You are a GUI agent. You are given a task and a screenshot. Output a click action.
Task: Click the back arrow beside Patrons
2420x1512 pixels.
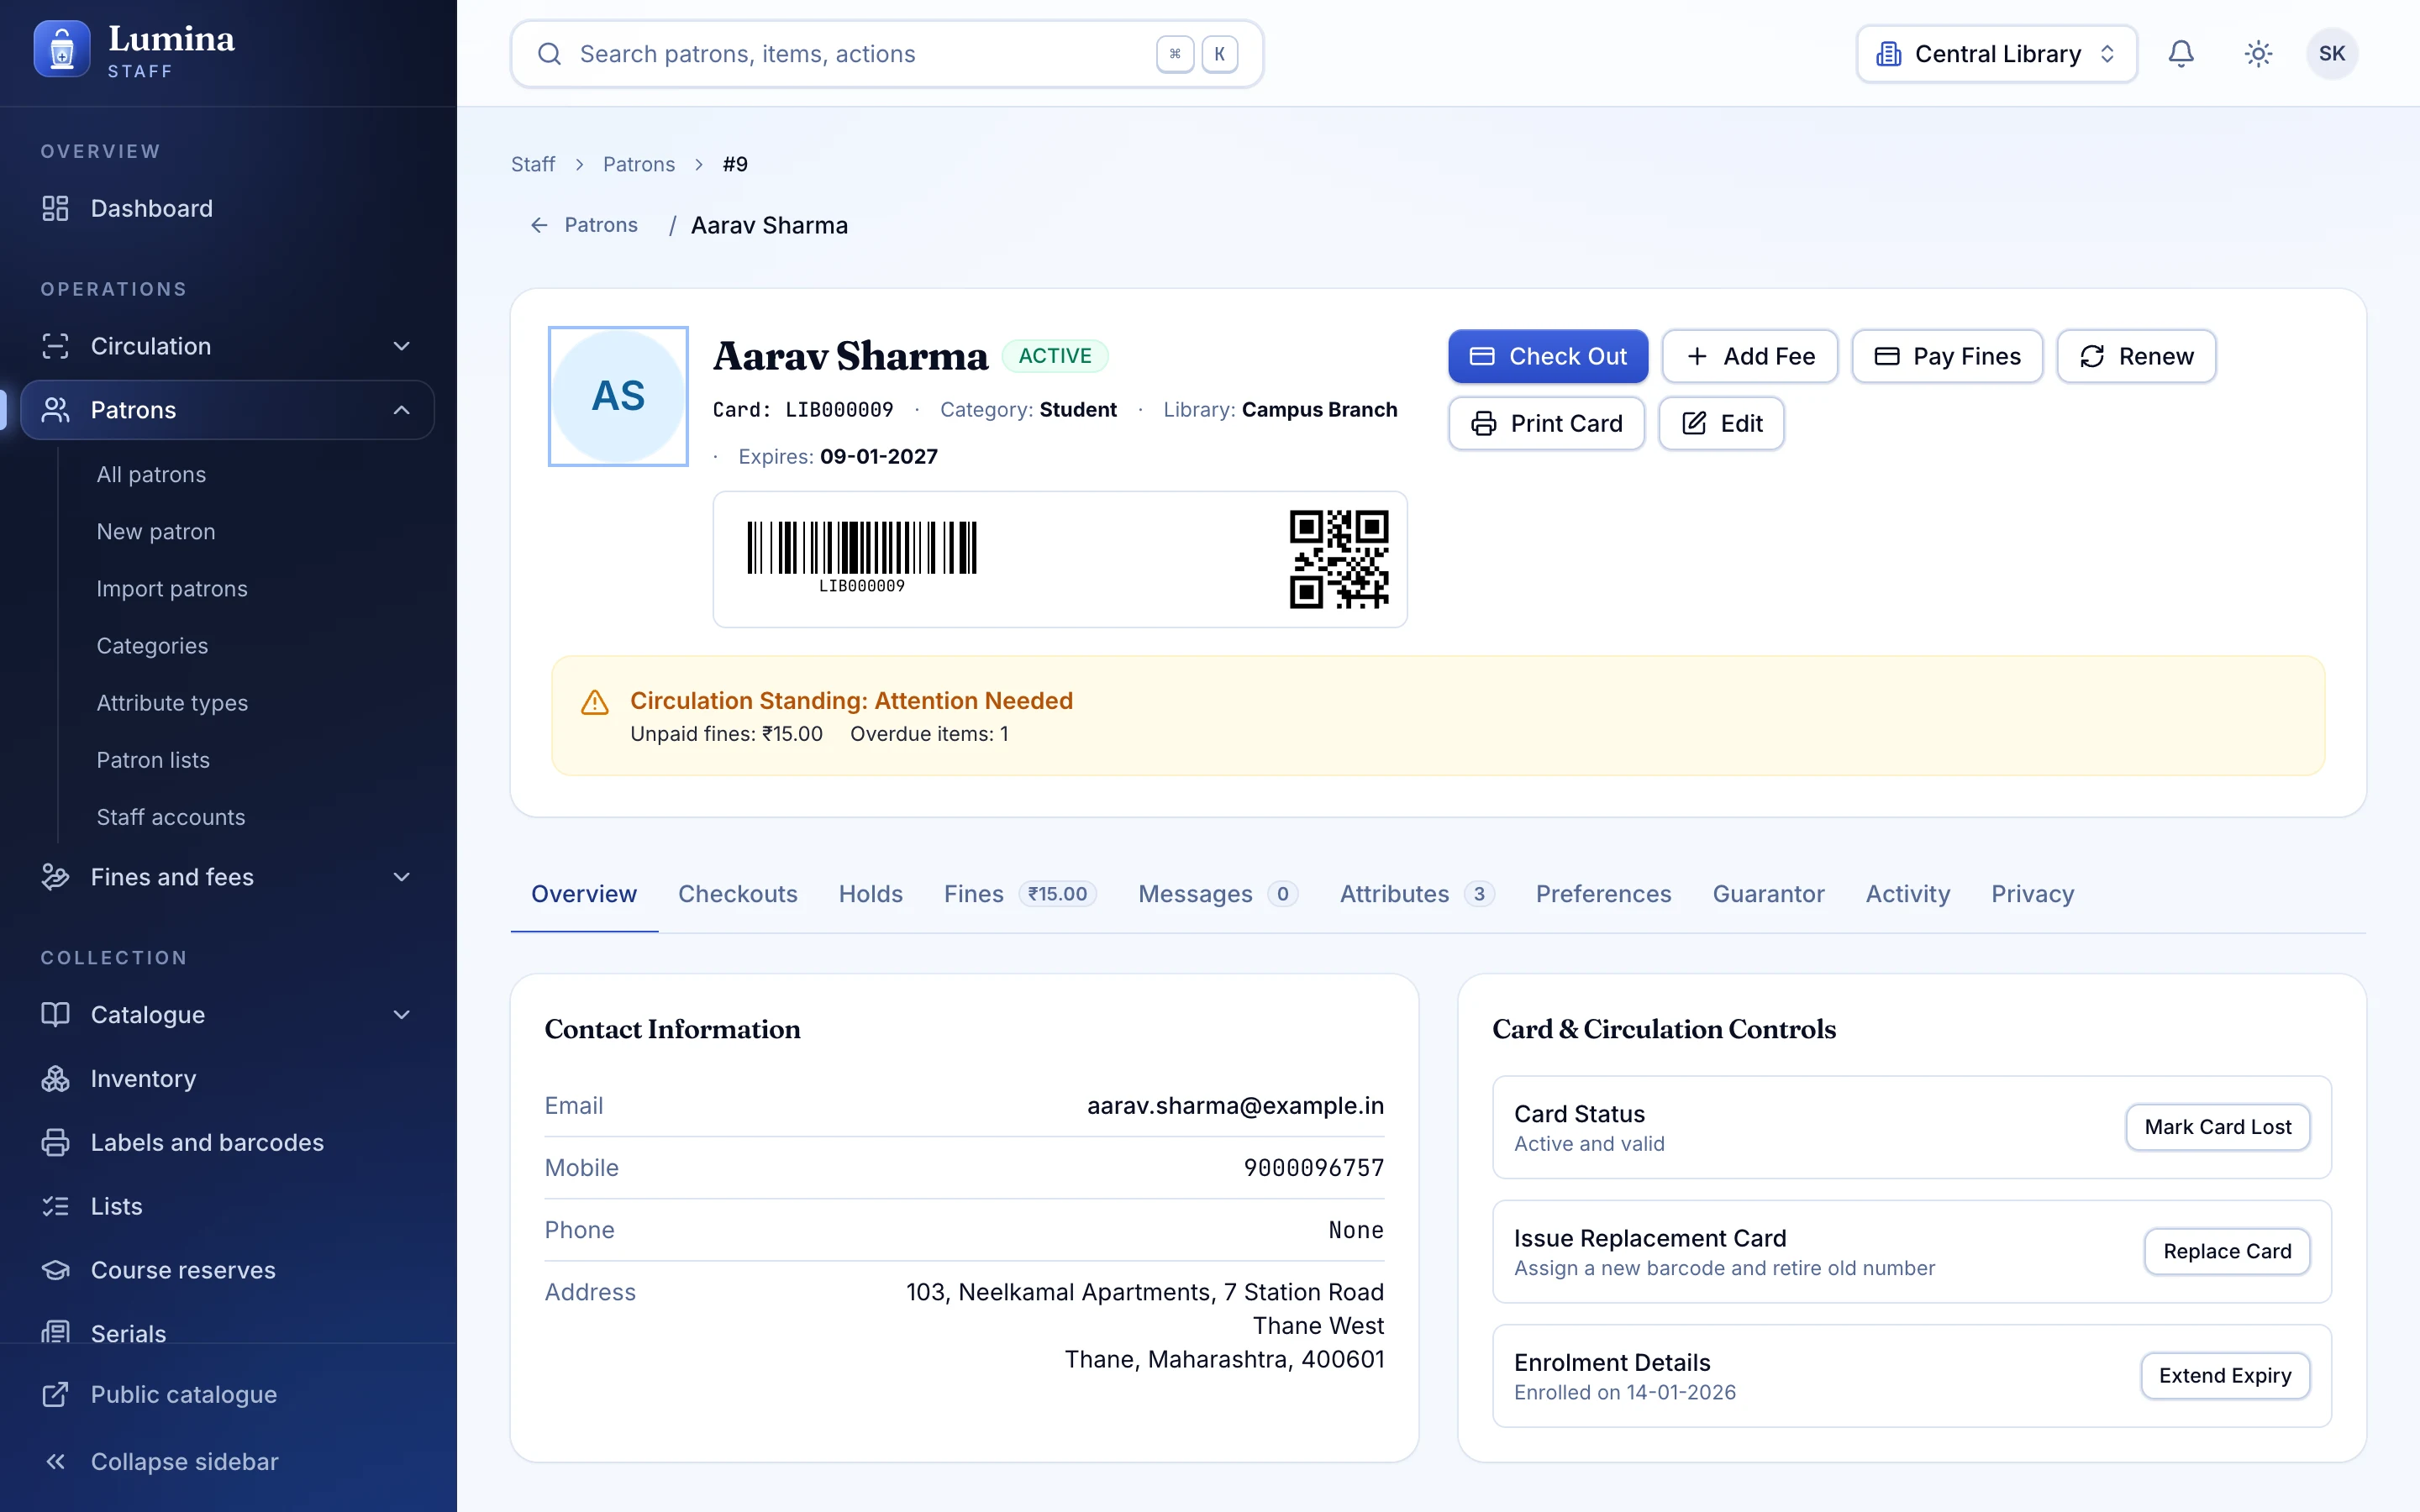click(539, 225)
